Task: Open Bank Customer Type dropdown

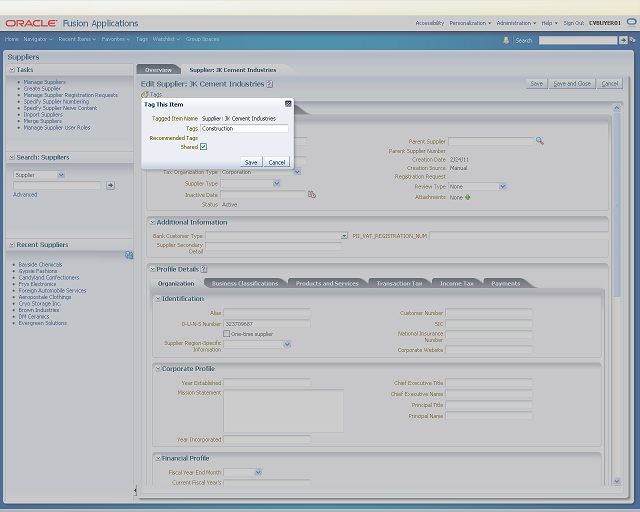Action: point(344,236)
